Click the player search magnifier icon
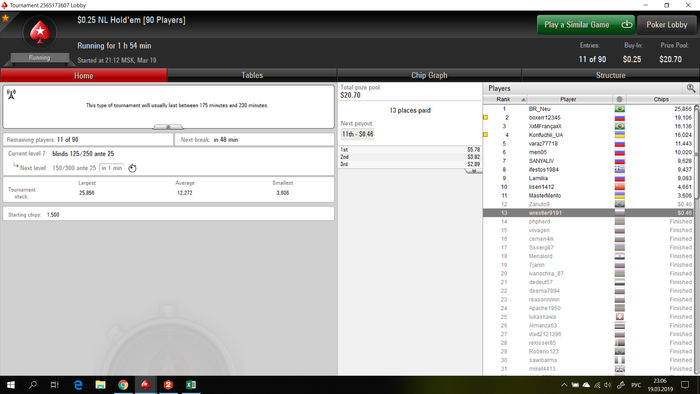Screen dimensions: 700x394 click(691, 88)
